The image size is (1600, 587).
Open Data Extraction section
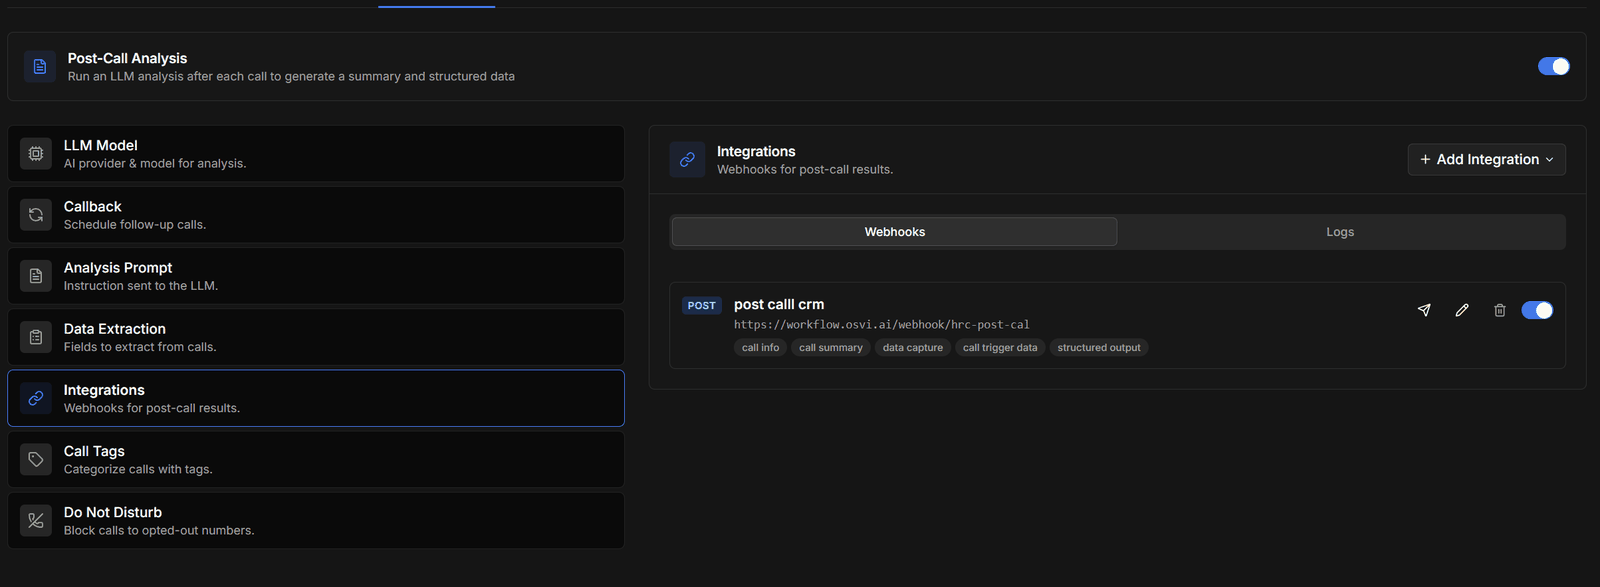coord(316,337)
